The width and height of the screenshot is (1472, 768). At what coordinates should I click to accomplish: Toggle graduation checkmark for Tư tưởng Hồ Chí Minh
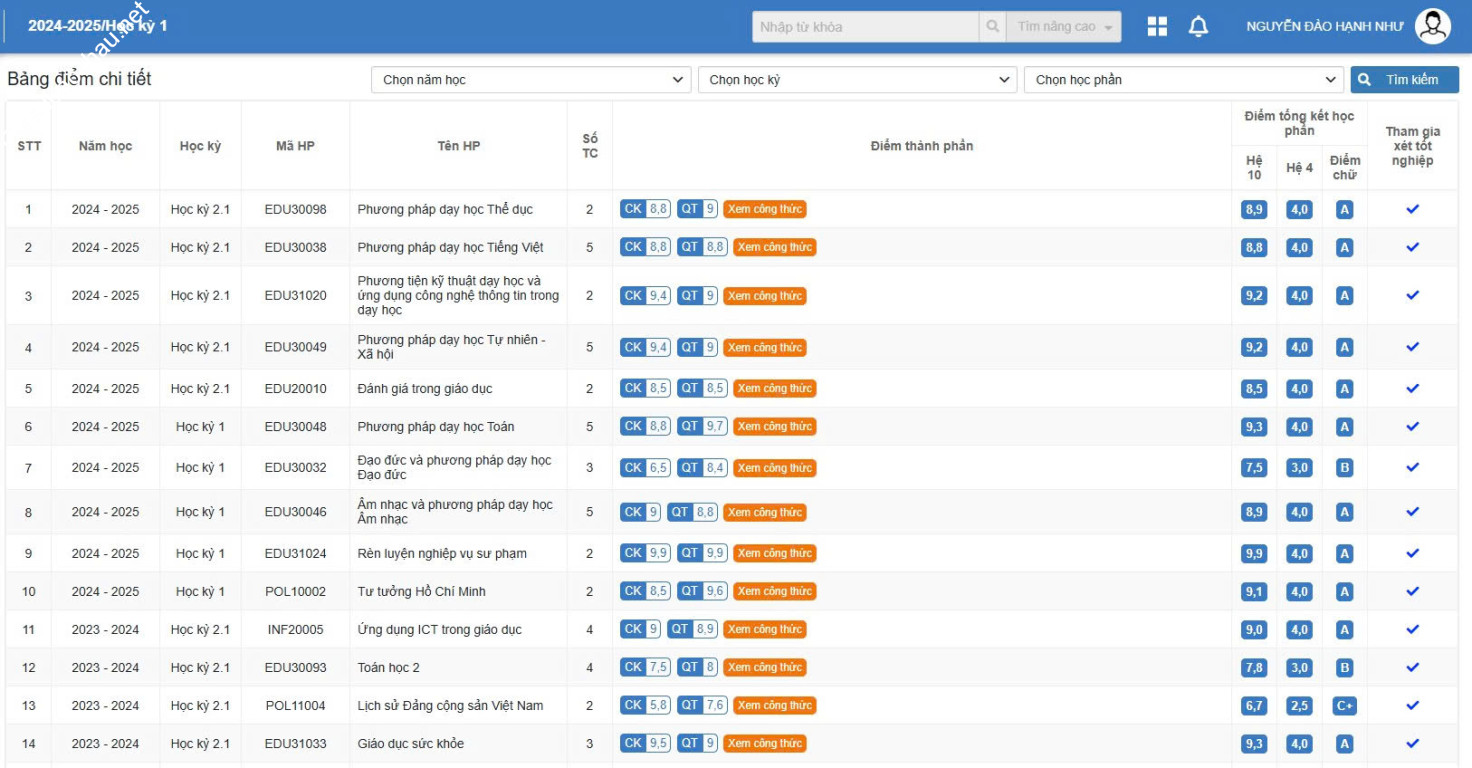(x=1412, y=592)
